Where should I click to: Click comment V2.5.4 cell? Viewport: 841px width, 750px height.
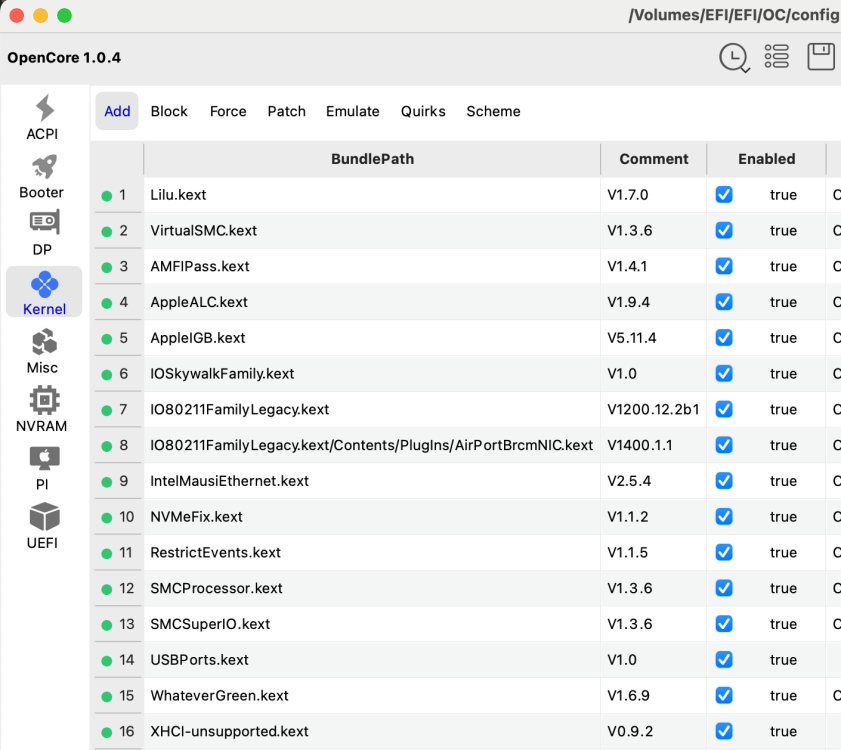(654, 481)
